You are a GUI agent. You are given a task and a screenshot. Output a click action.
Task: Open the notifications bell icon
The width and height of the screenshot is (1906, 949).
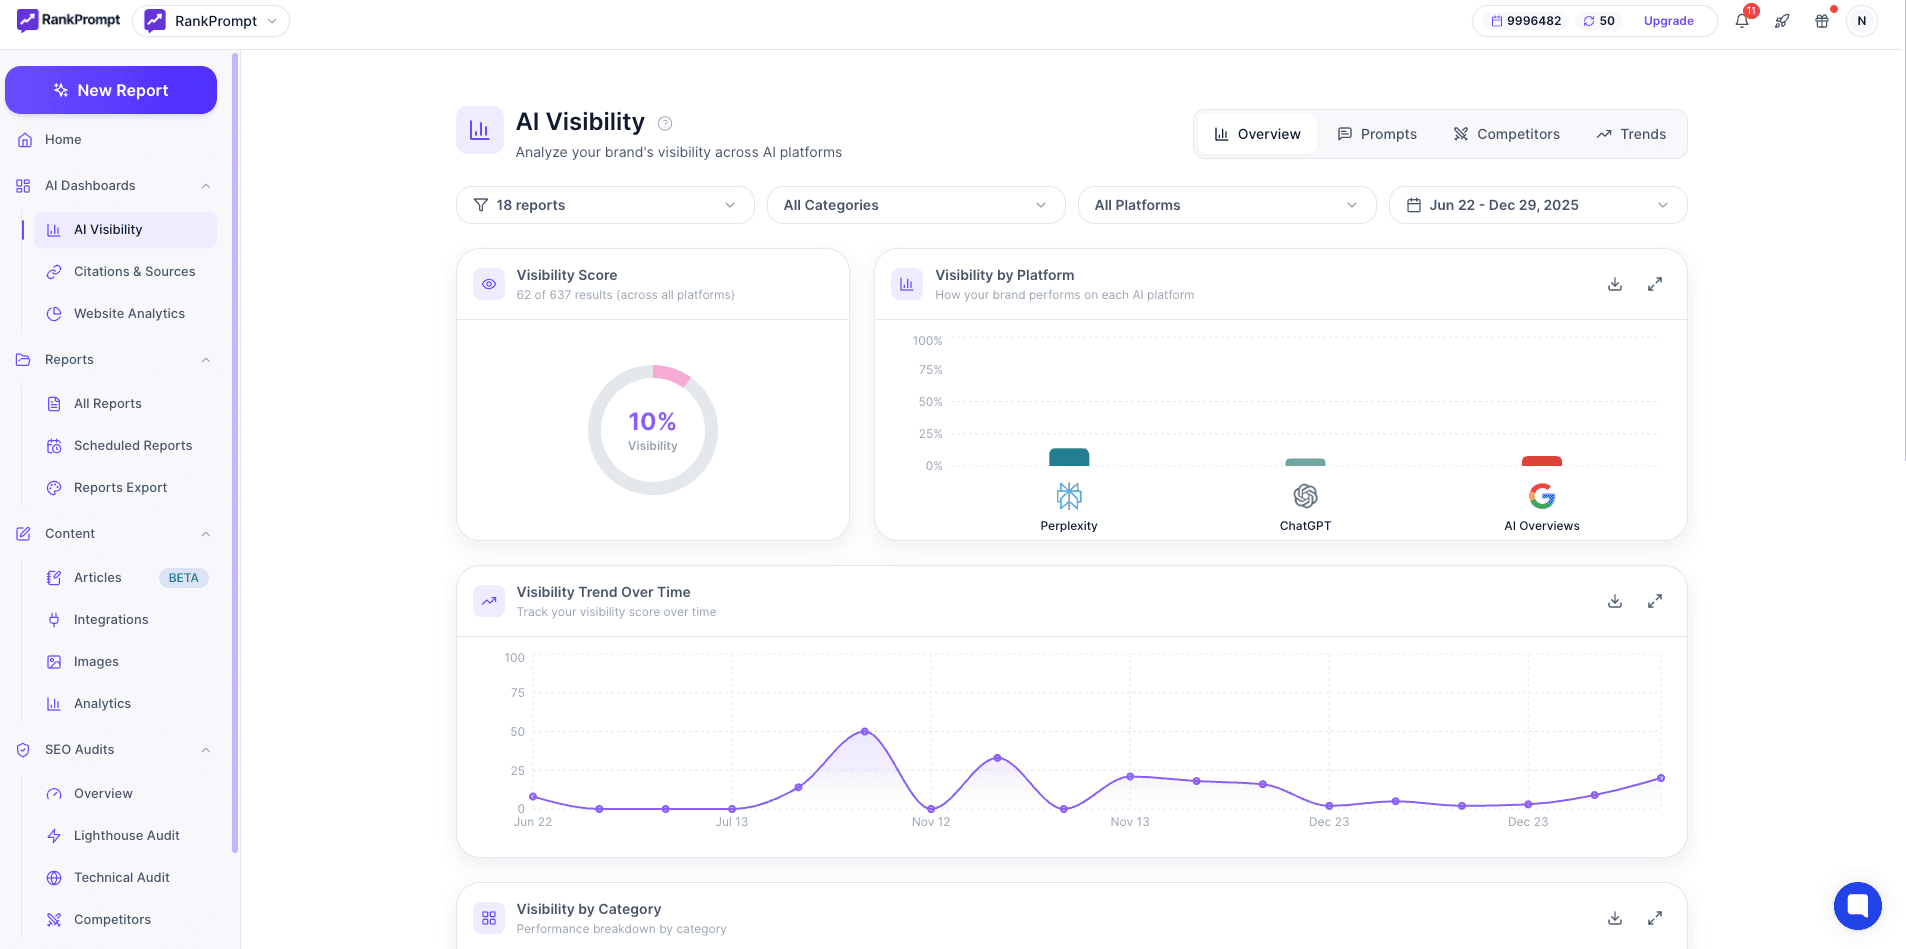[1742, 21]
